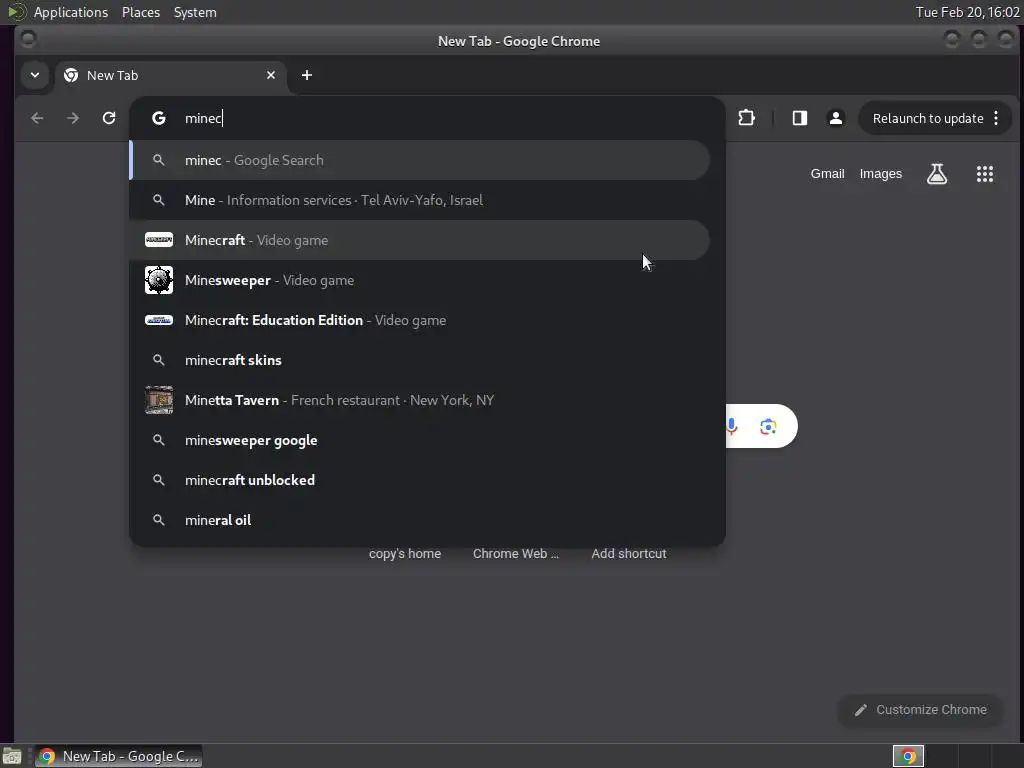The image size is (1024, 768).
Task: Click the Google G icon in omnibox
Action: (x=159, y=118)
